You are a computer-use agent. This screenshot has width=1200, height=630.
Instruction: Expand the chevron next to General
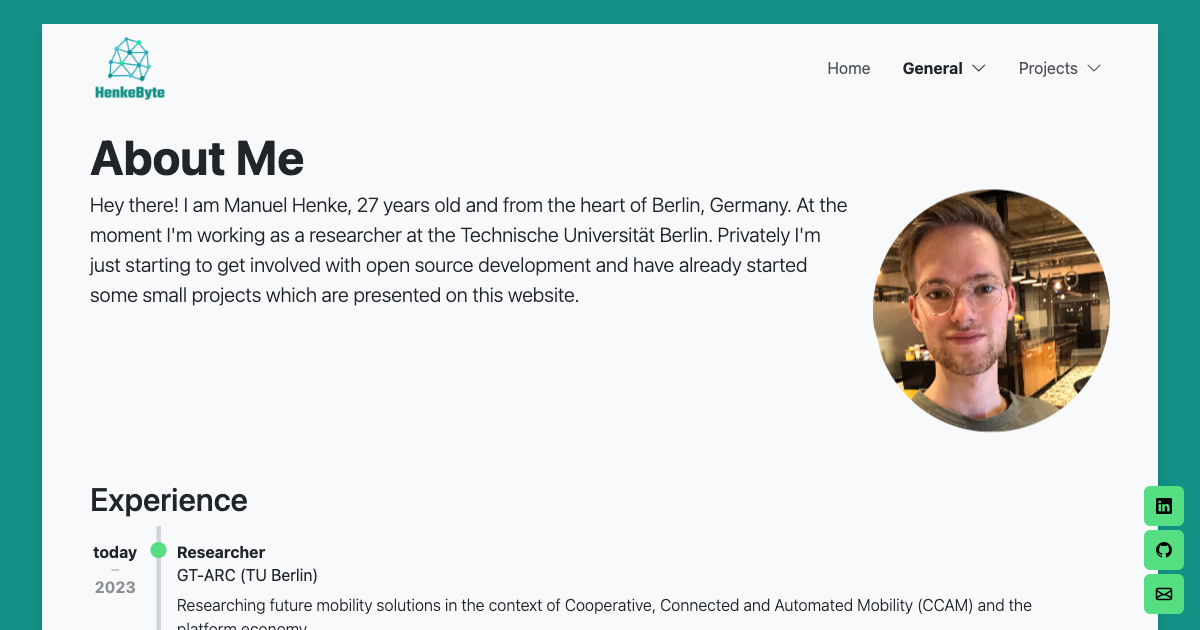(979, 68)
